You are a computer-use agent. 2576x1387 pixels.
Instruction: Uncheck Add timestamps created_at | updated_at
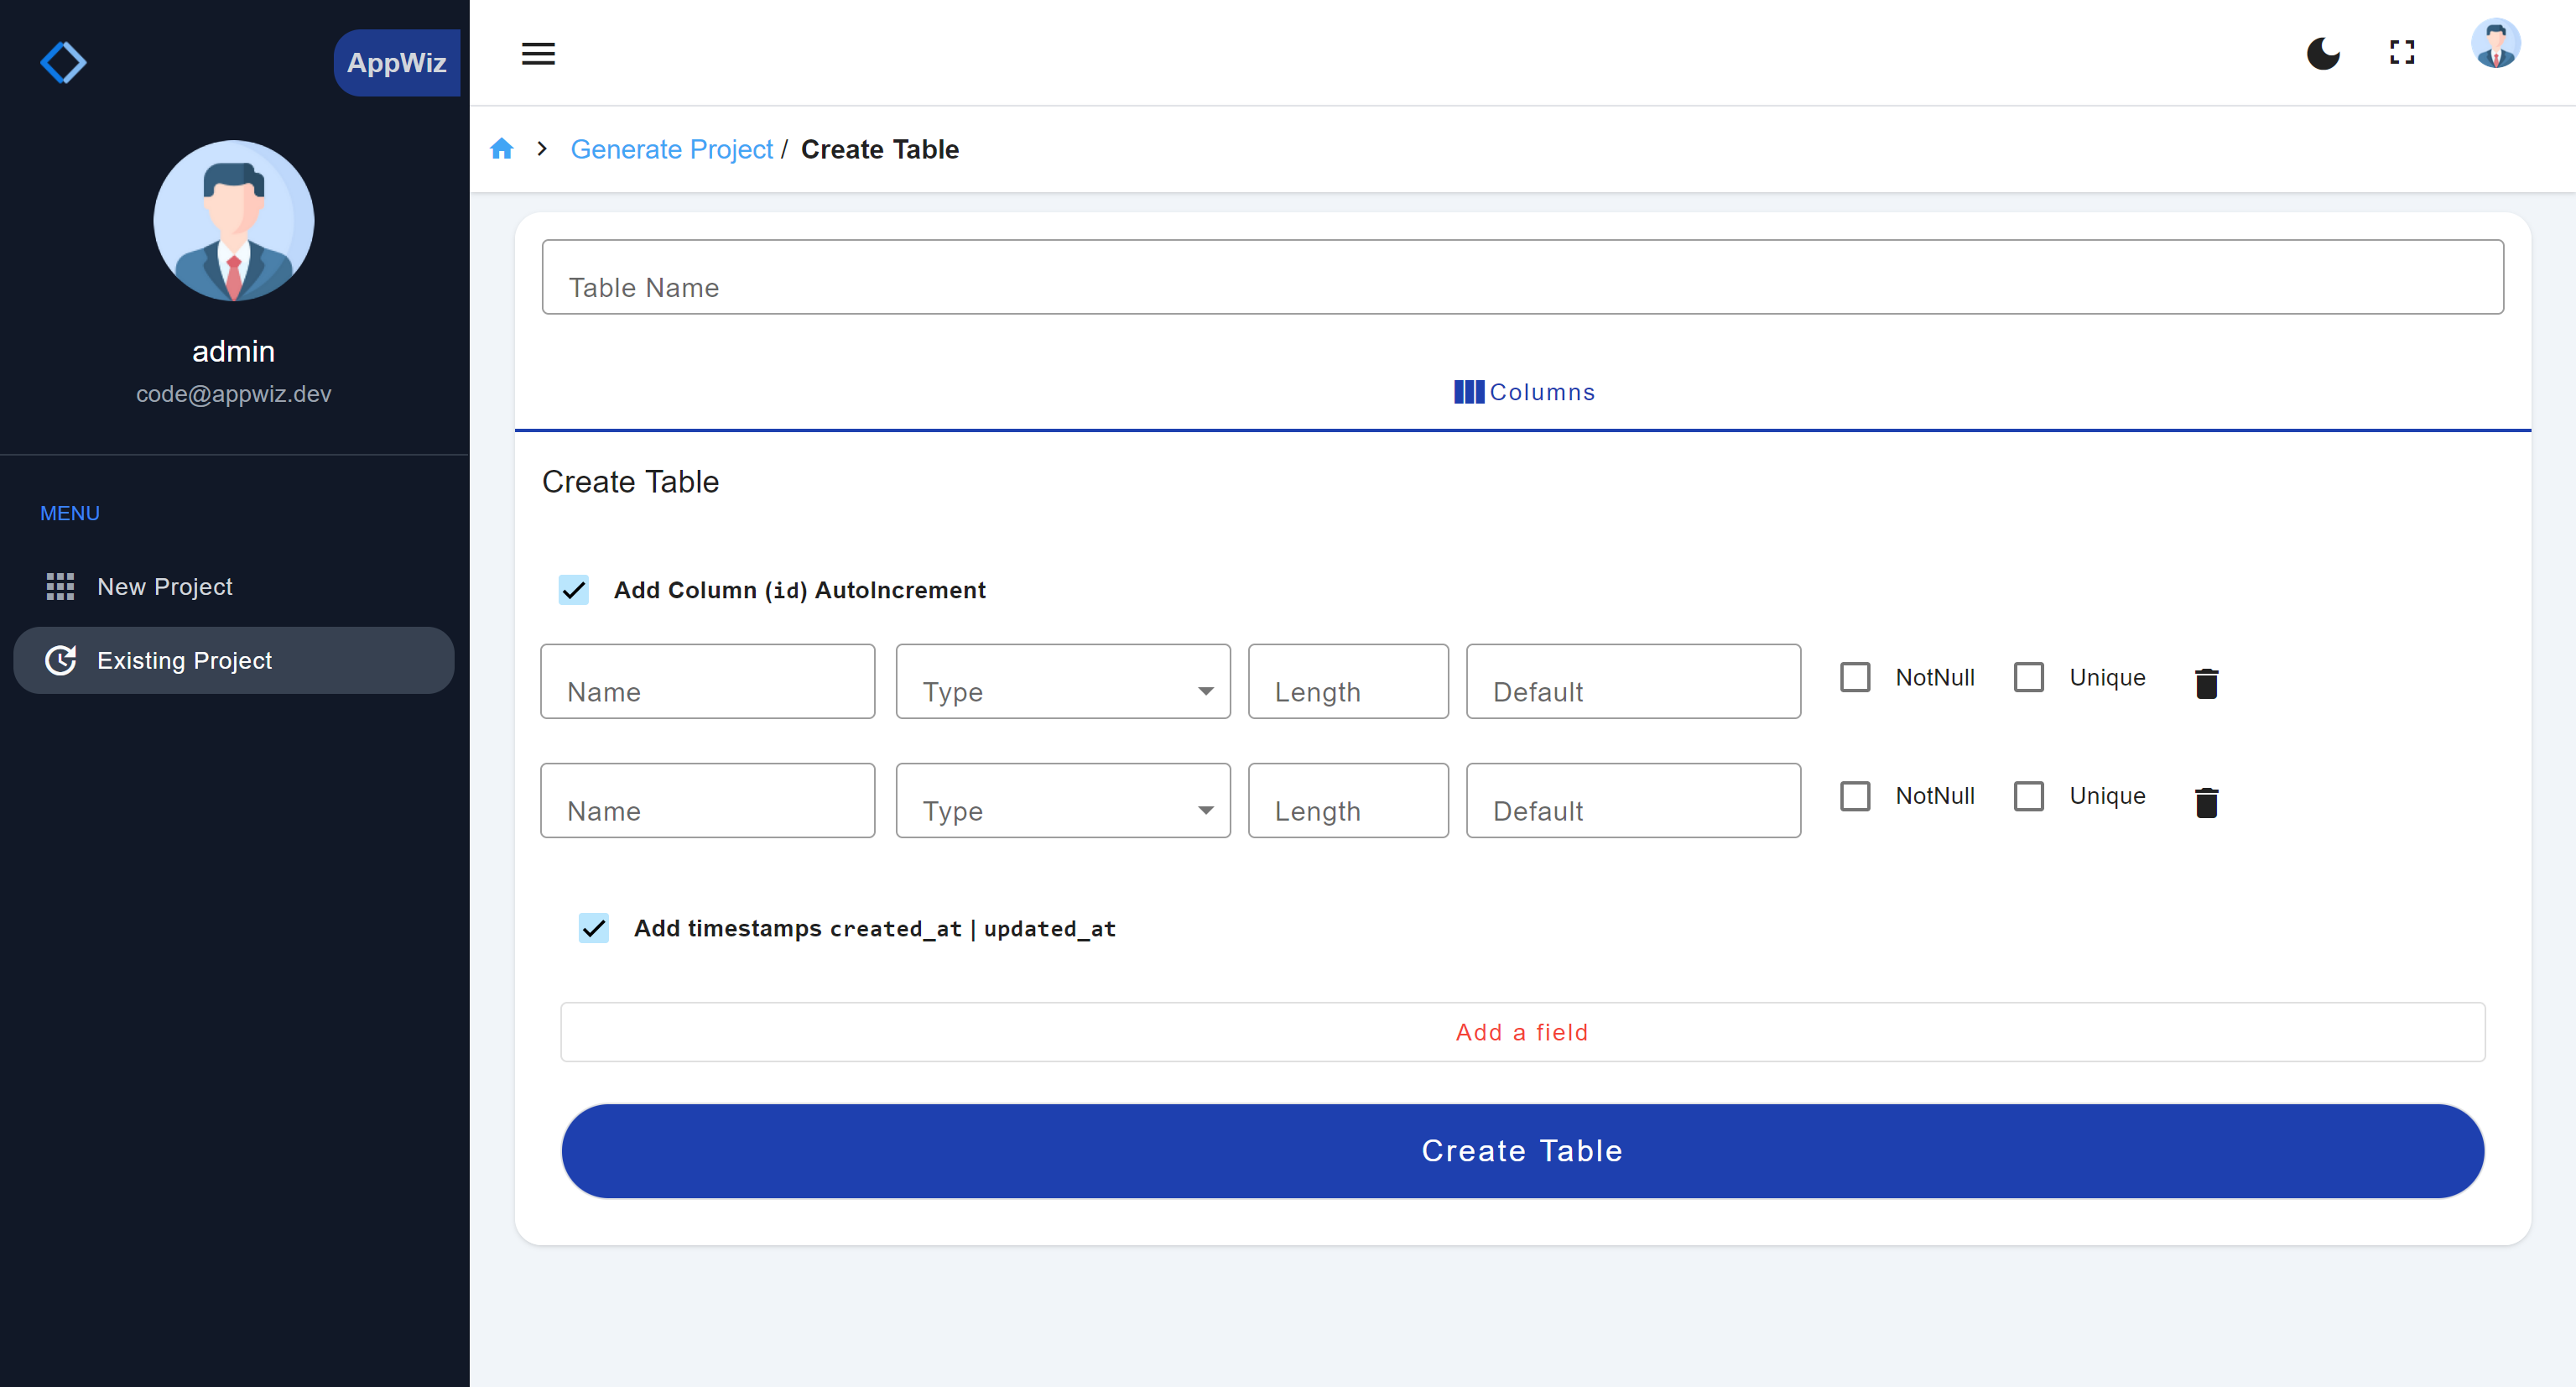tap(593, 928)
